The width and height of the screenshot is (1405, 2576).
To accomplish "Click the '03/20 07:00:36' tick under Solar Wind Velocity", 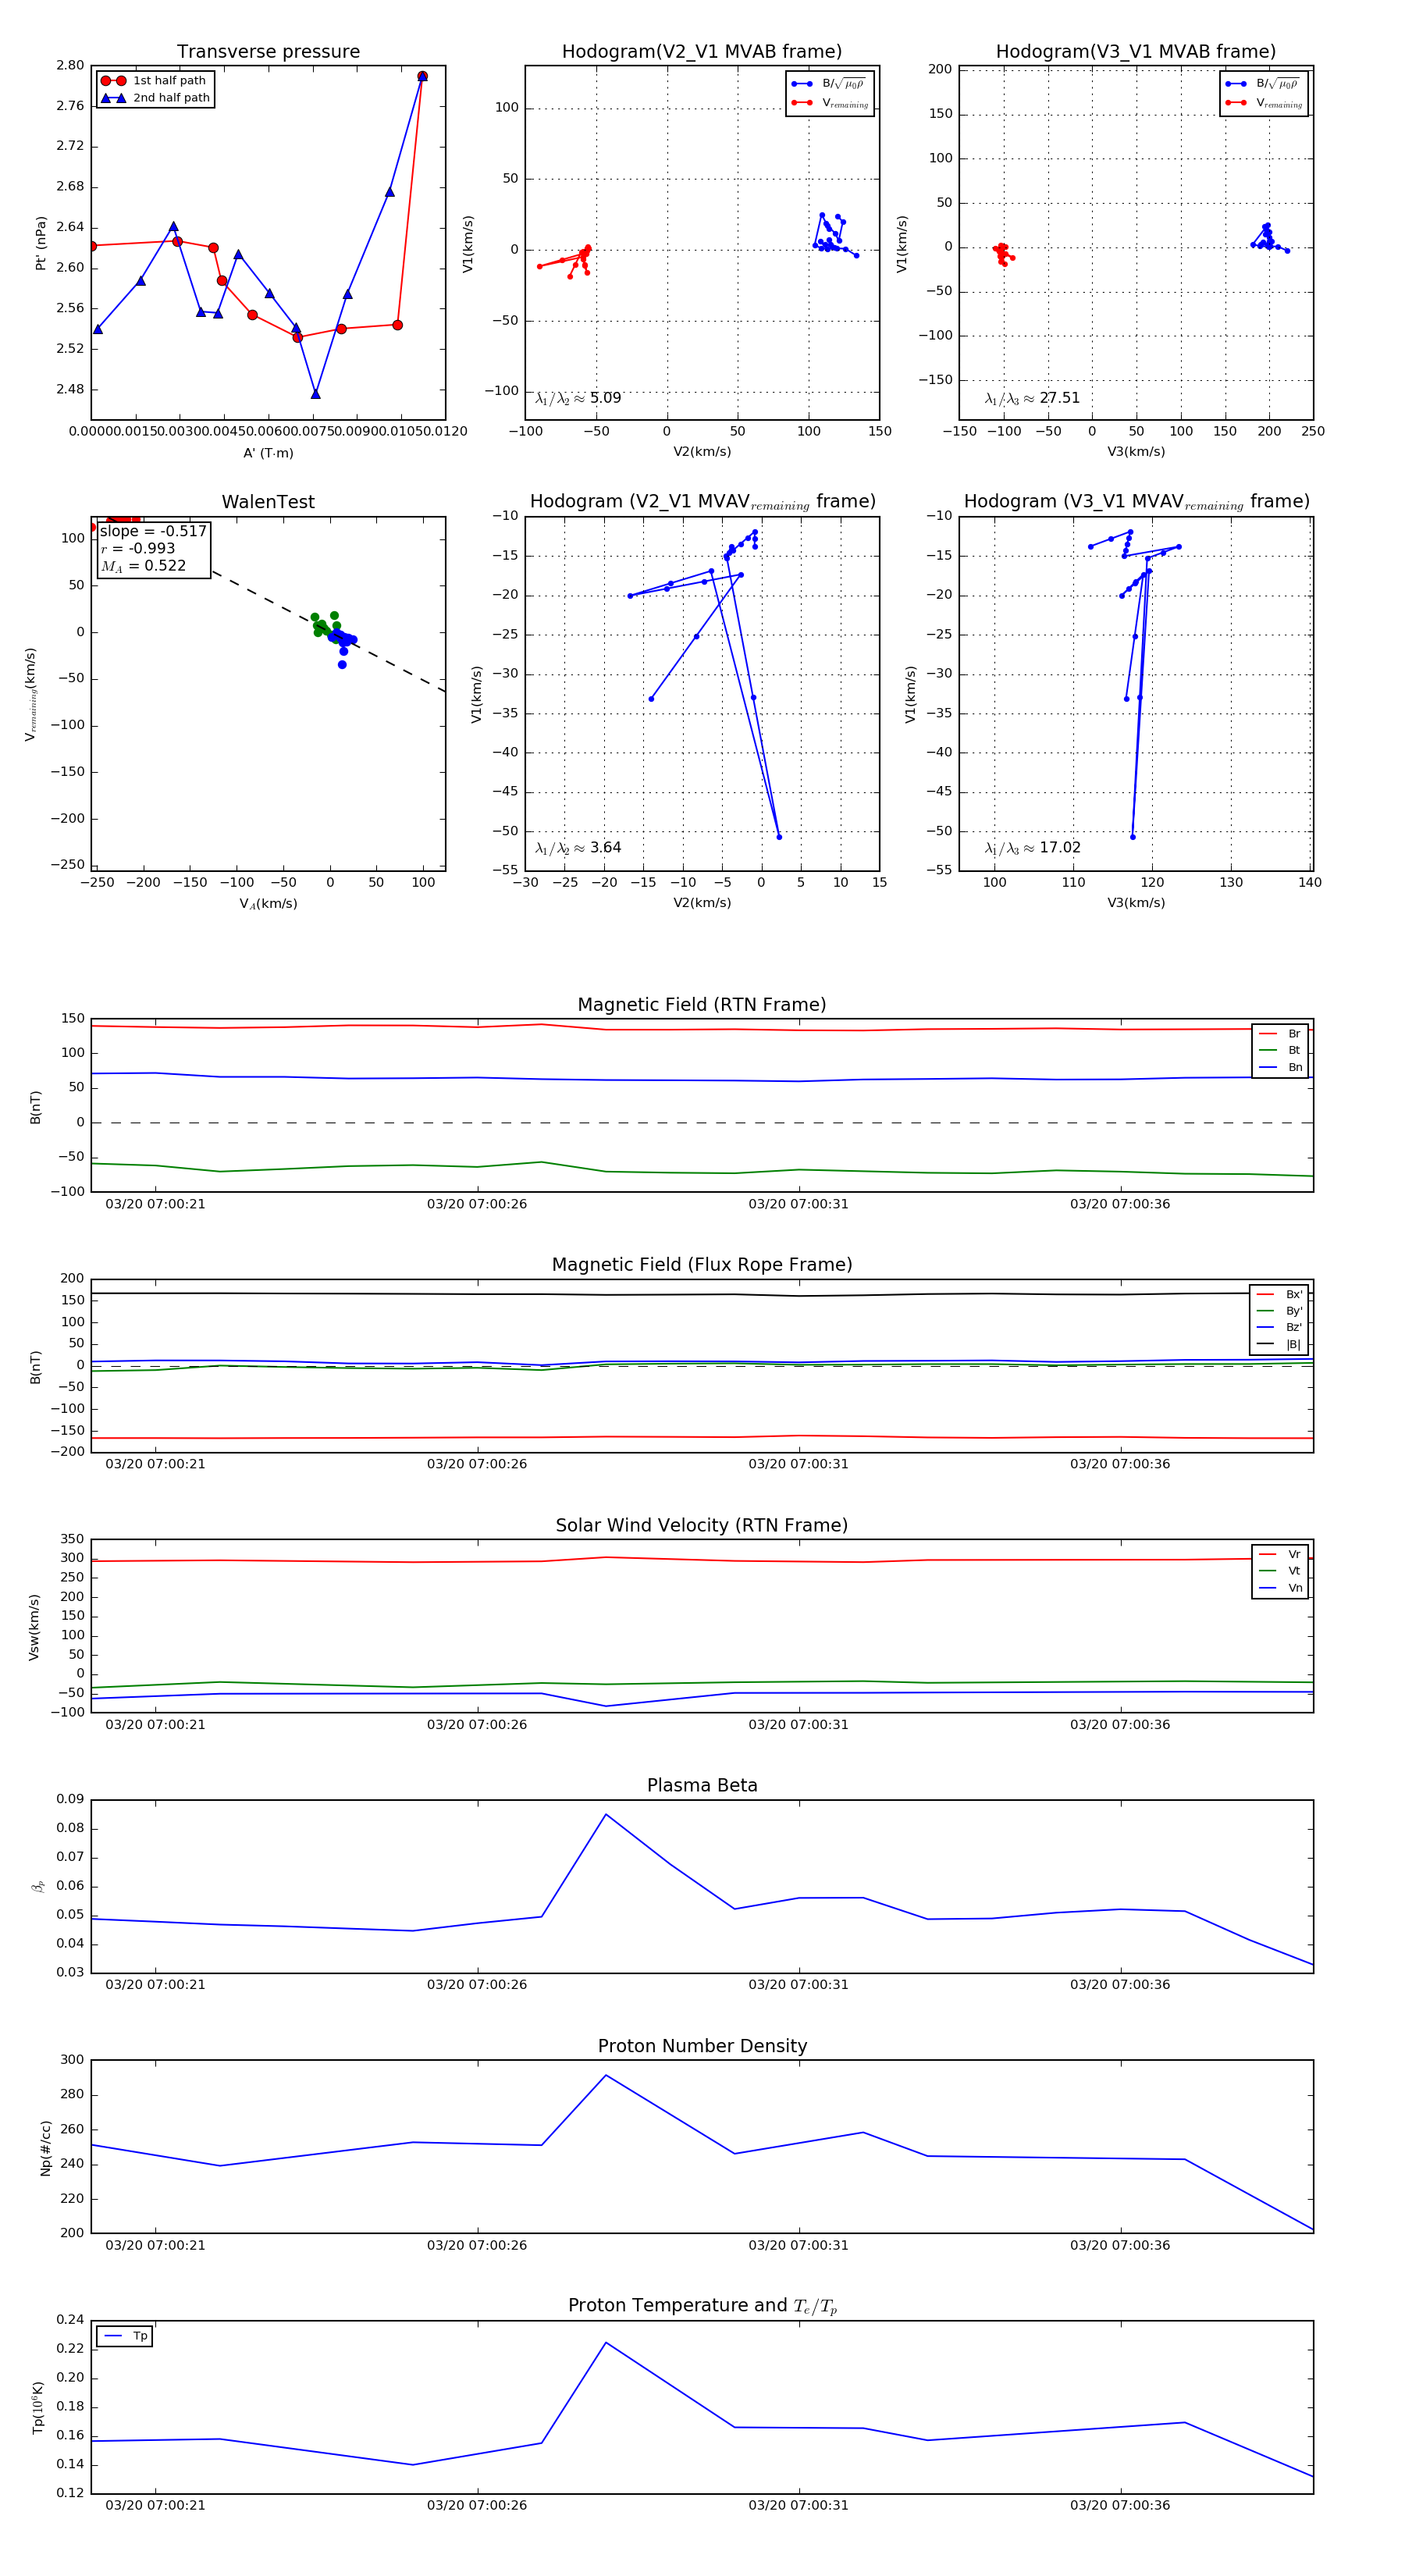I will tap(1120, 1725).
